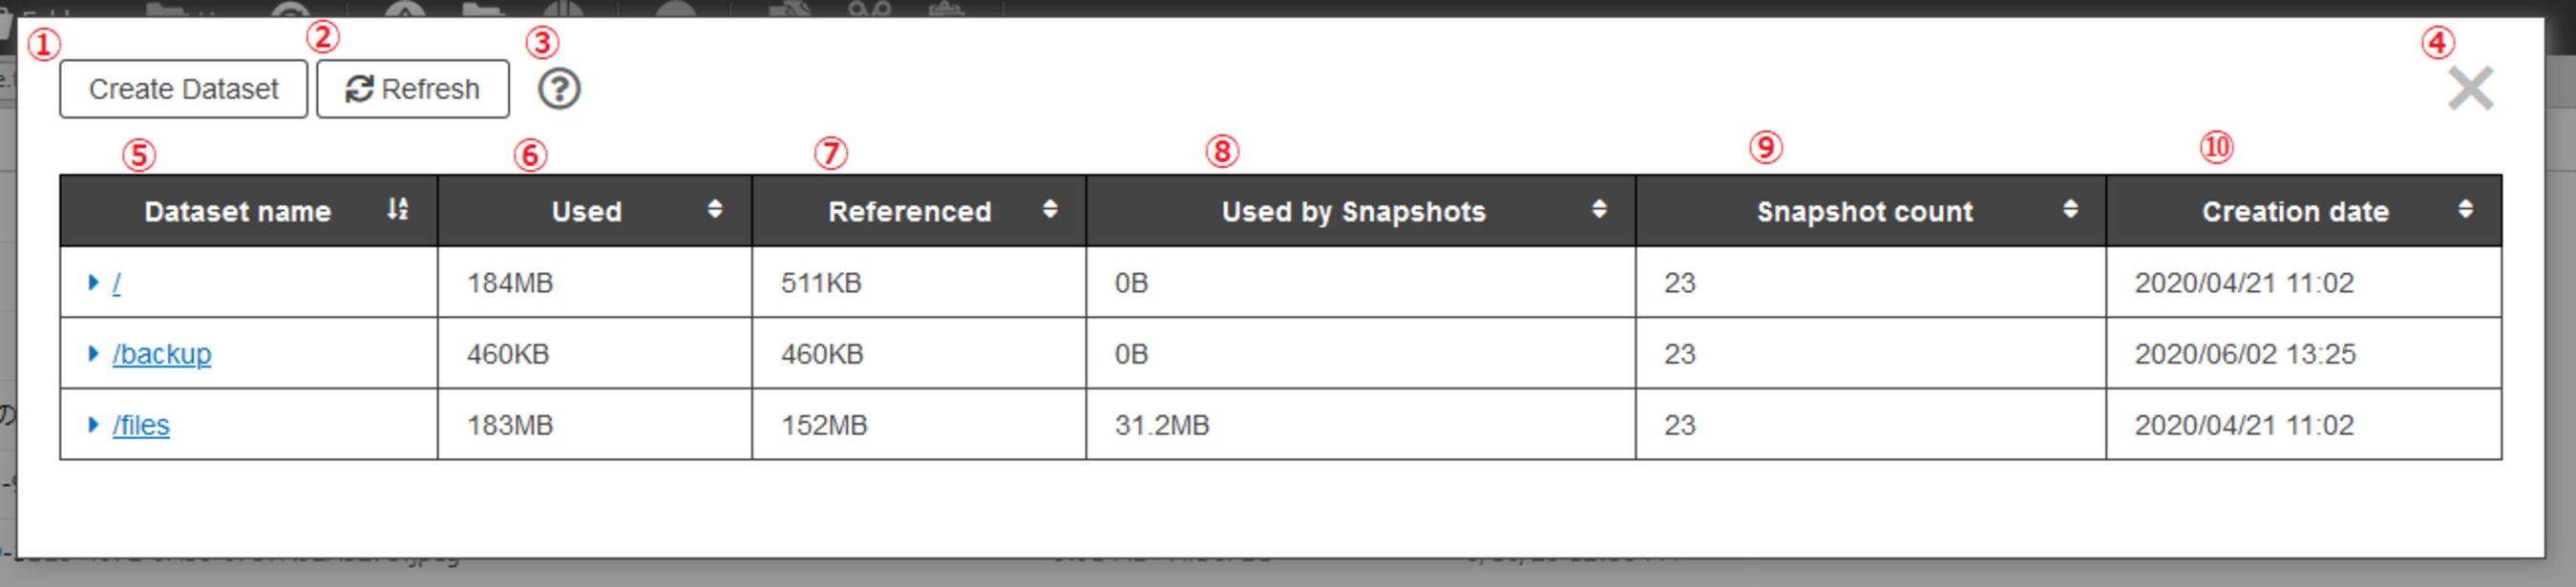Image resolution: width=2576 pixels, height=587 pixels.
Task: Open help via the question mark icon
Action: pyautogui.click(x=560, y=90)
